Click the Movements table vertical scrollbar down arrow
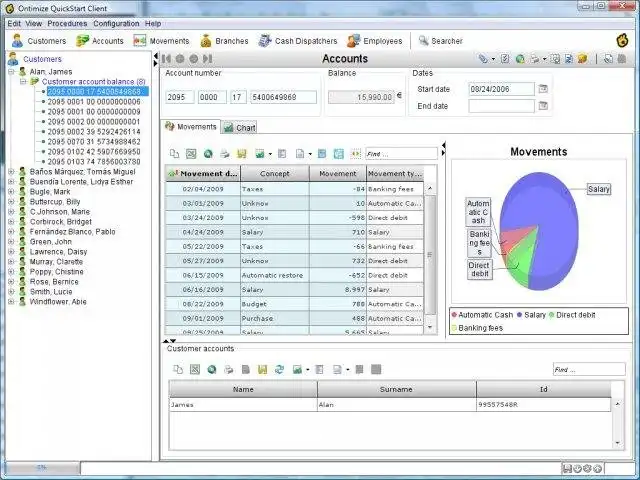This screenshot has height=480, width=640. pyautogui.click(x=430, y=327)
